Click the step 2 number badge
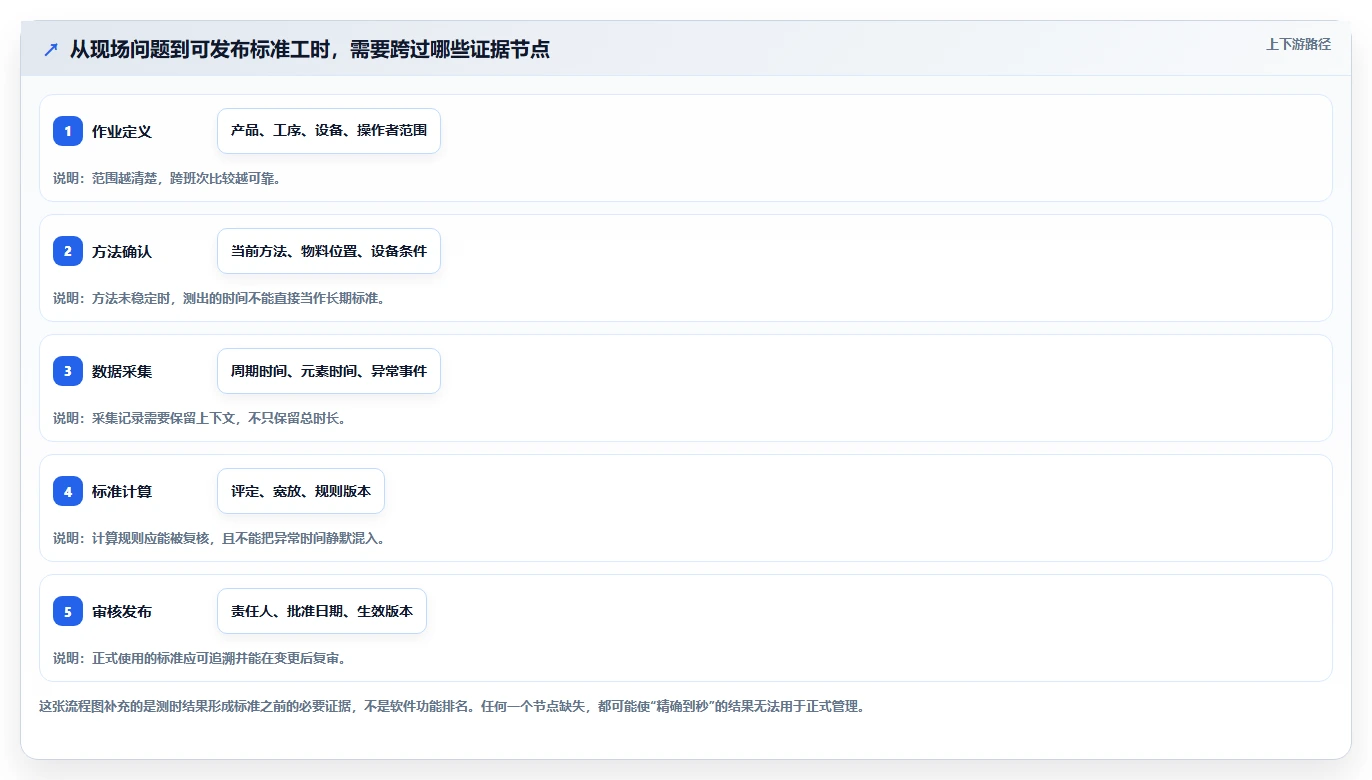This screenshot has width=1372, height=780. (x=68, y=251)
